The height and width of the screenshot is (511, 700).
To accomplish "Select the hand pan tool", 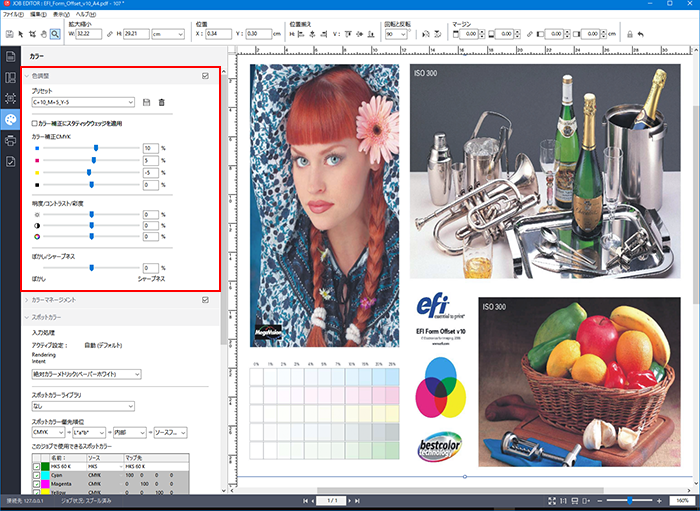I will (x=44, y=34).
